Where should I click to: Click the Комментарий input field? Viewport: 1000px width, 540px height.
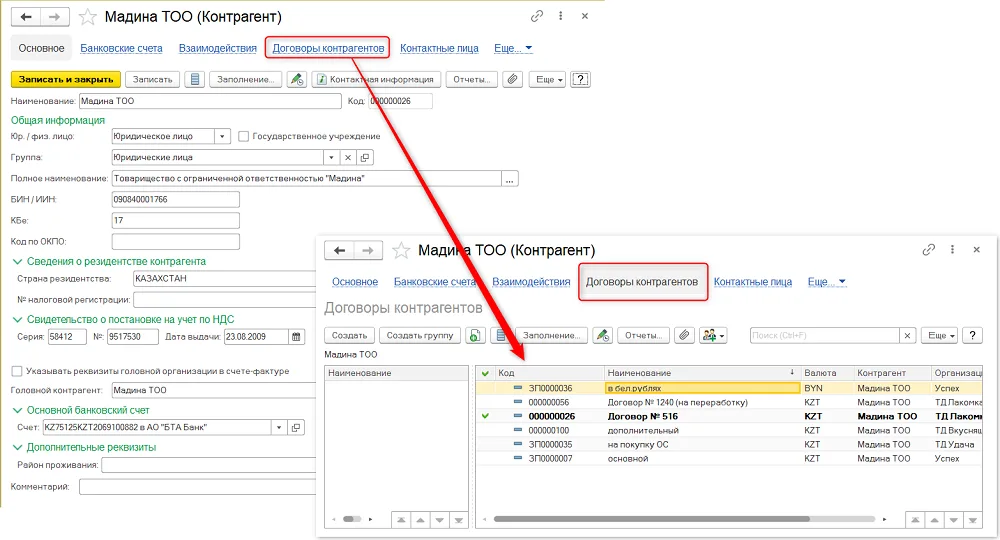point(197,487)
